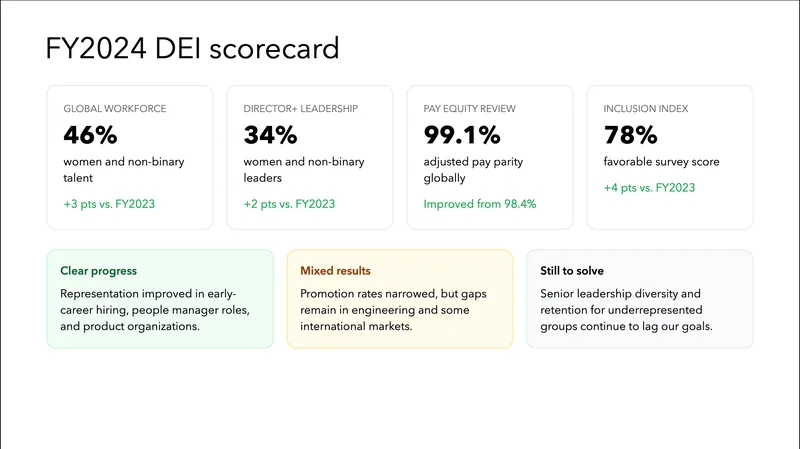Click the 34% leadership figure
Image resolution: width=800 pixels, height=449 pixels.
pos(270,135)
